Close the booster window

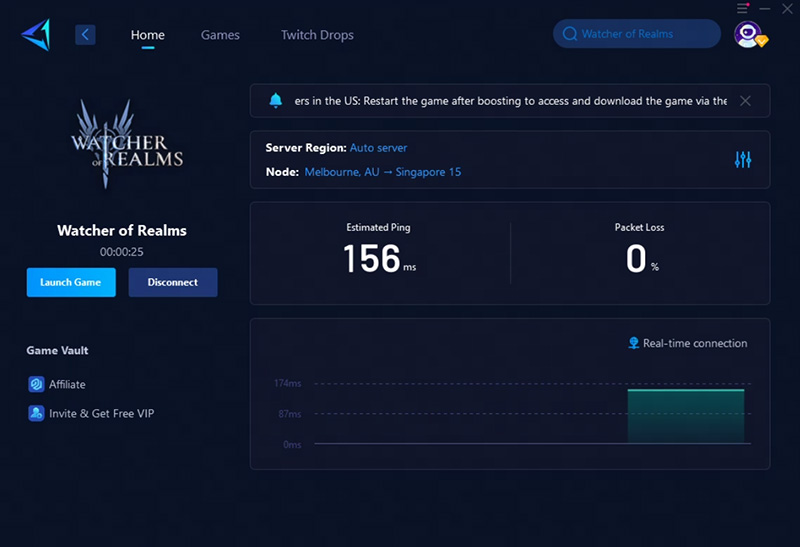tap(787, 8)
